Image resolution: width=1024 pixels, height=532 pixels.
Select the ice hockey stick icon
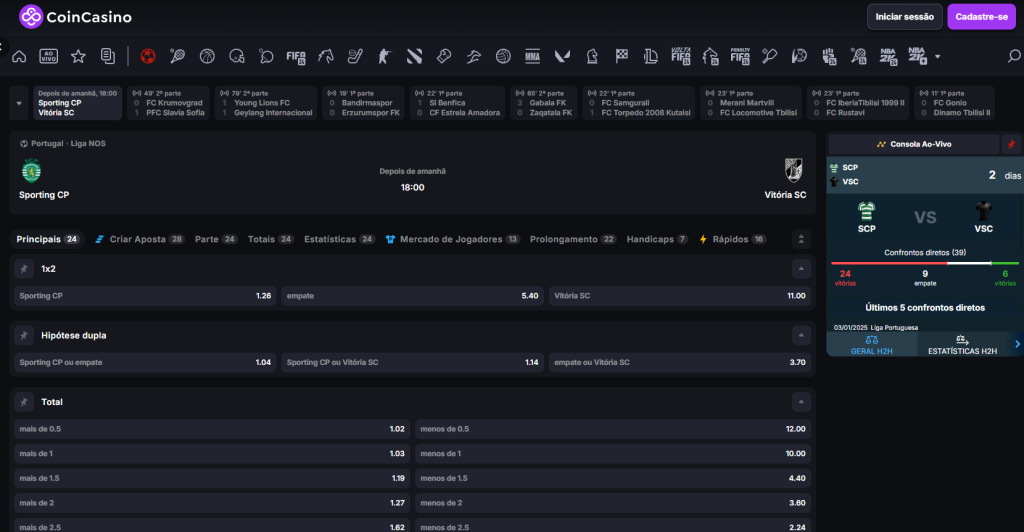(x=355, y=57)
